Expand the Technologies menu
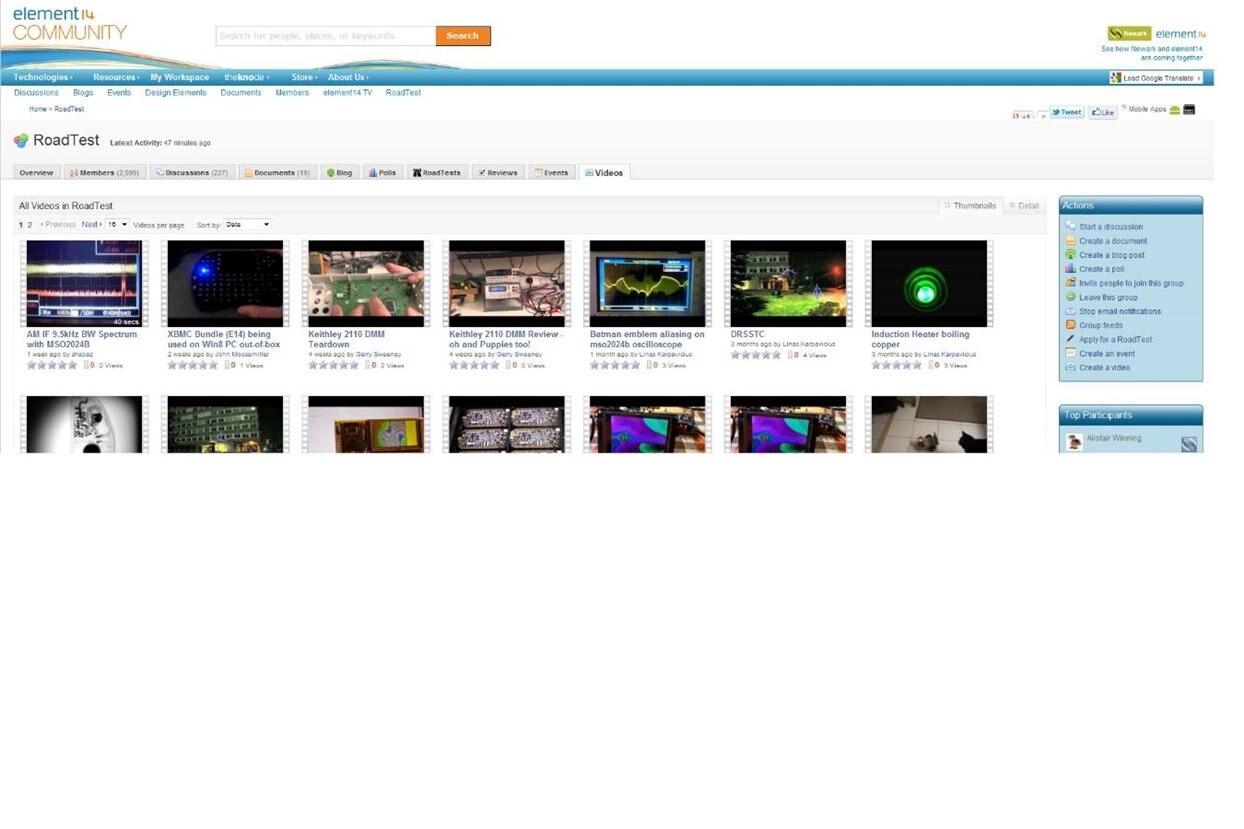The width and height of the screenshot is (1244, 829). (x=43, y=77)
